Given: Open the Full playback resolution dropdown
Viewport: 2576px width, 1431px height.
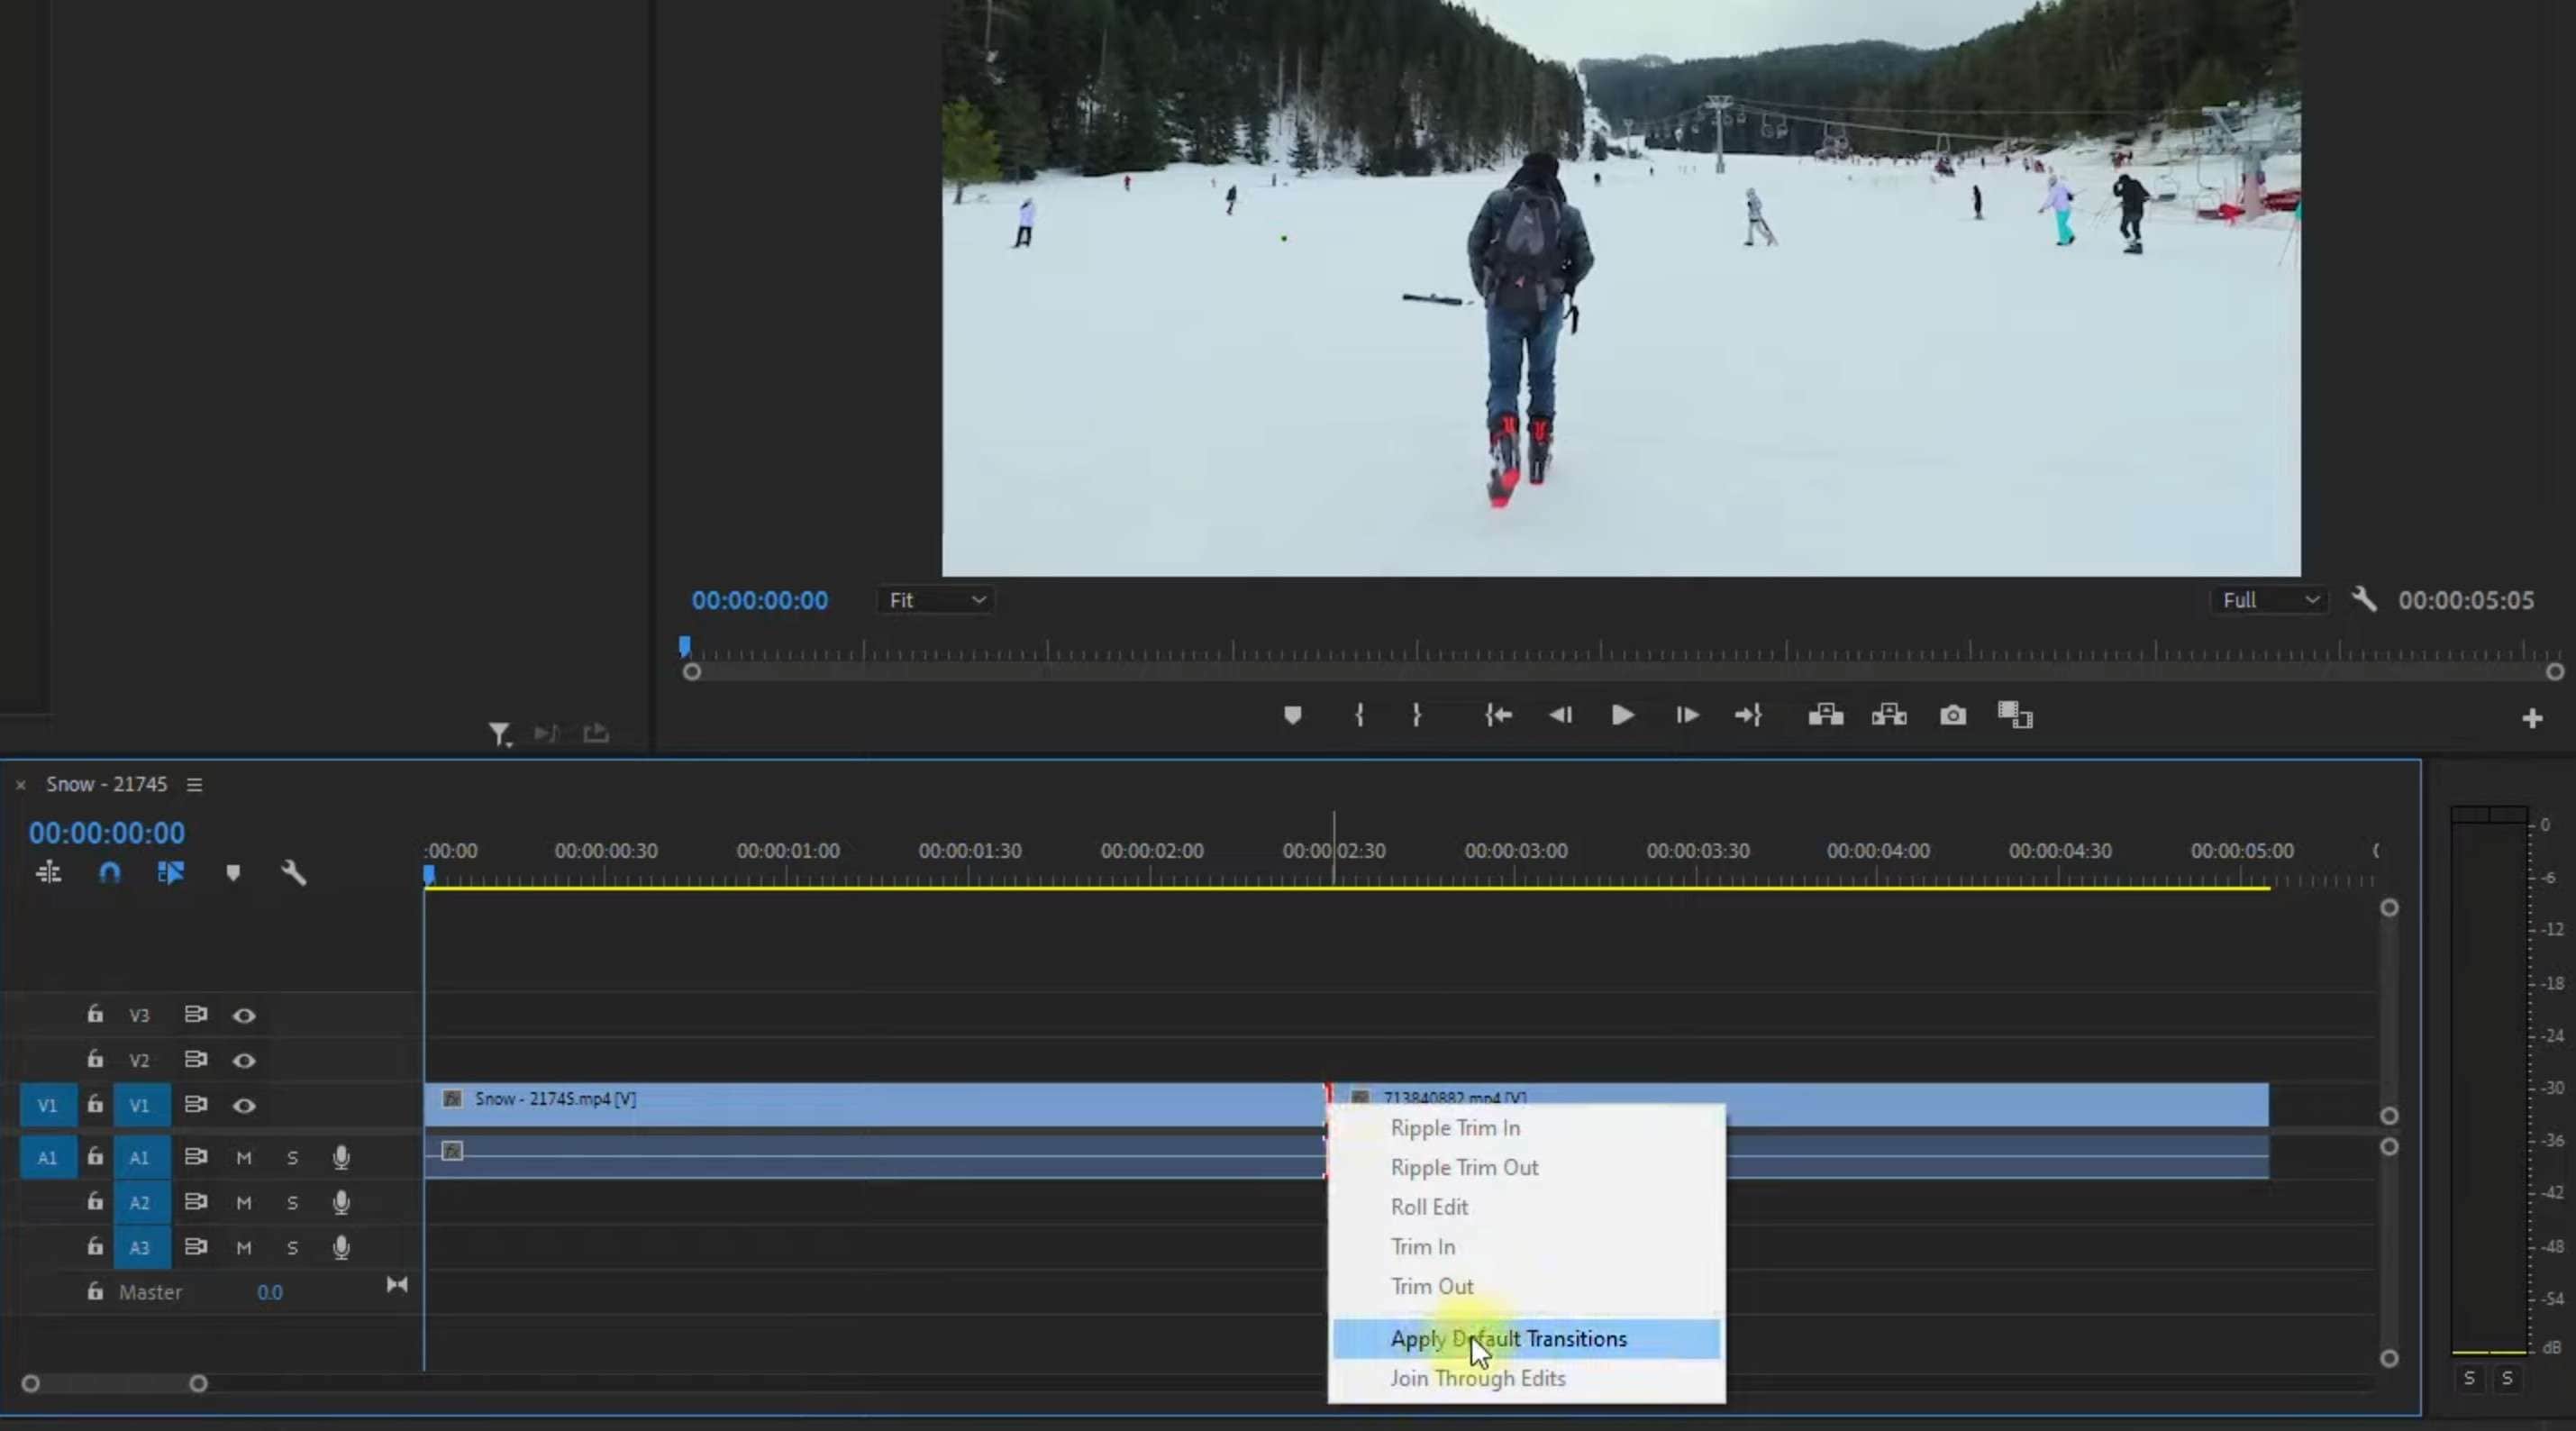Looking at the screenshot, I should tap(2268, 600).
